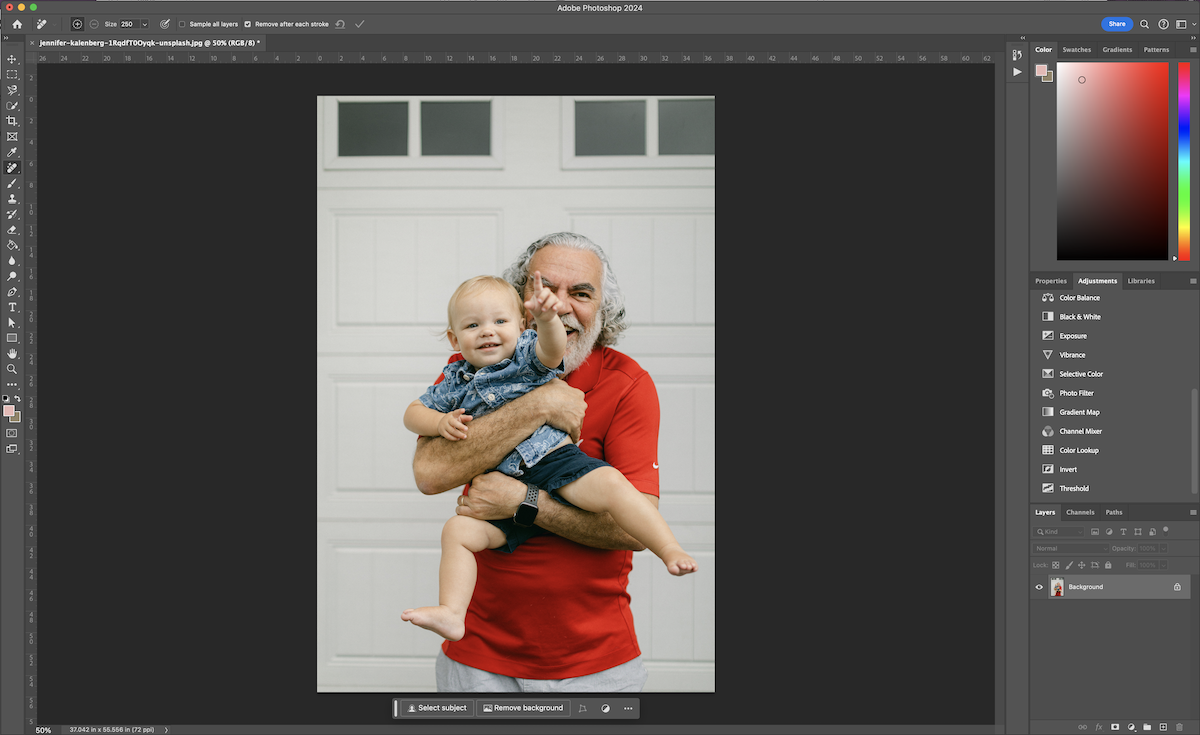The image size is (1200, 735).
Task: Pick the Eyedropper tool
Action: 12,152
